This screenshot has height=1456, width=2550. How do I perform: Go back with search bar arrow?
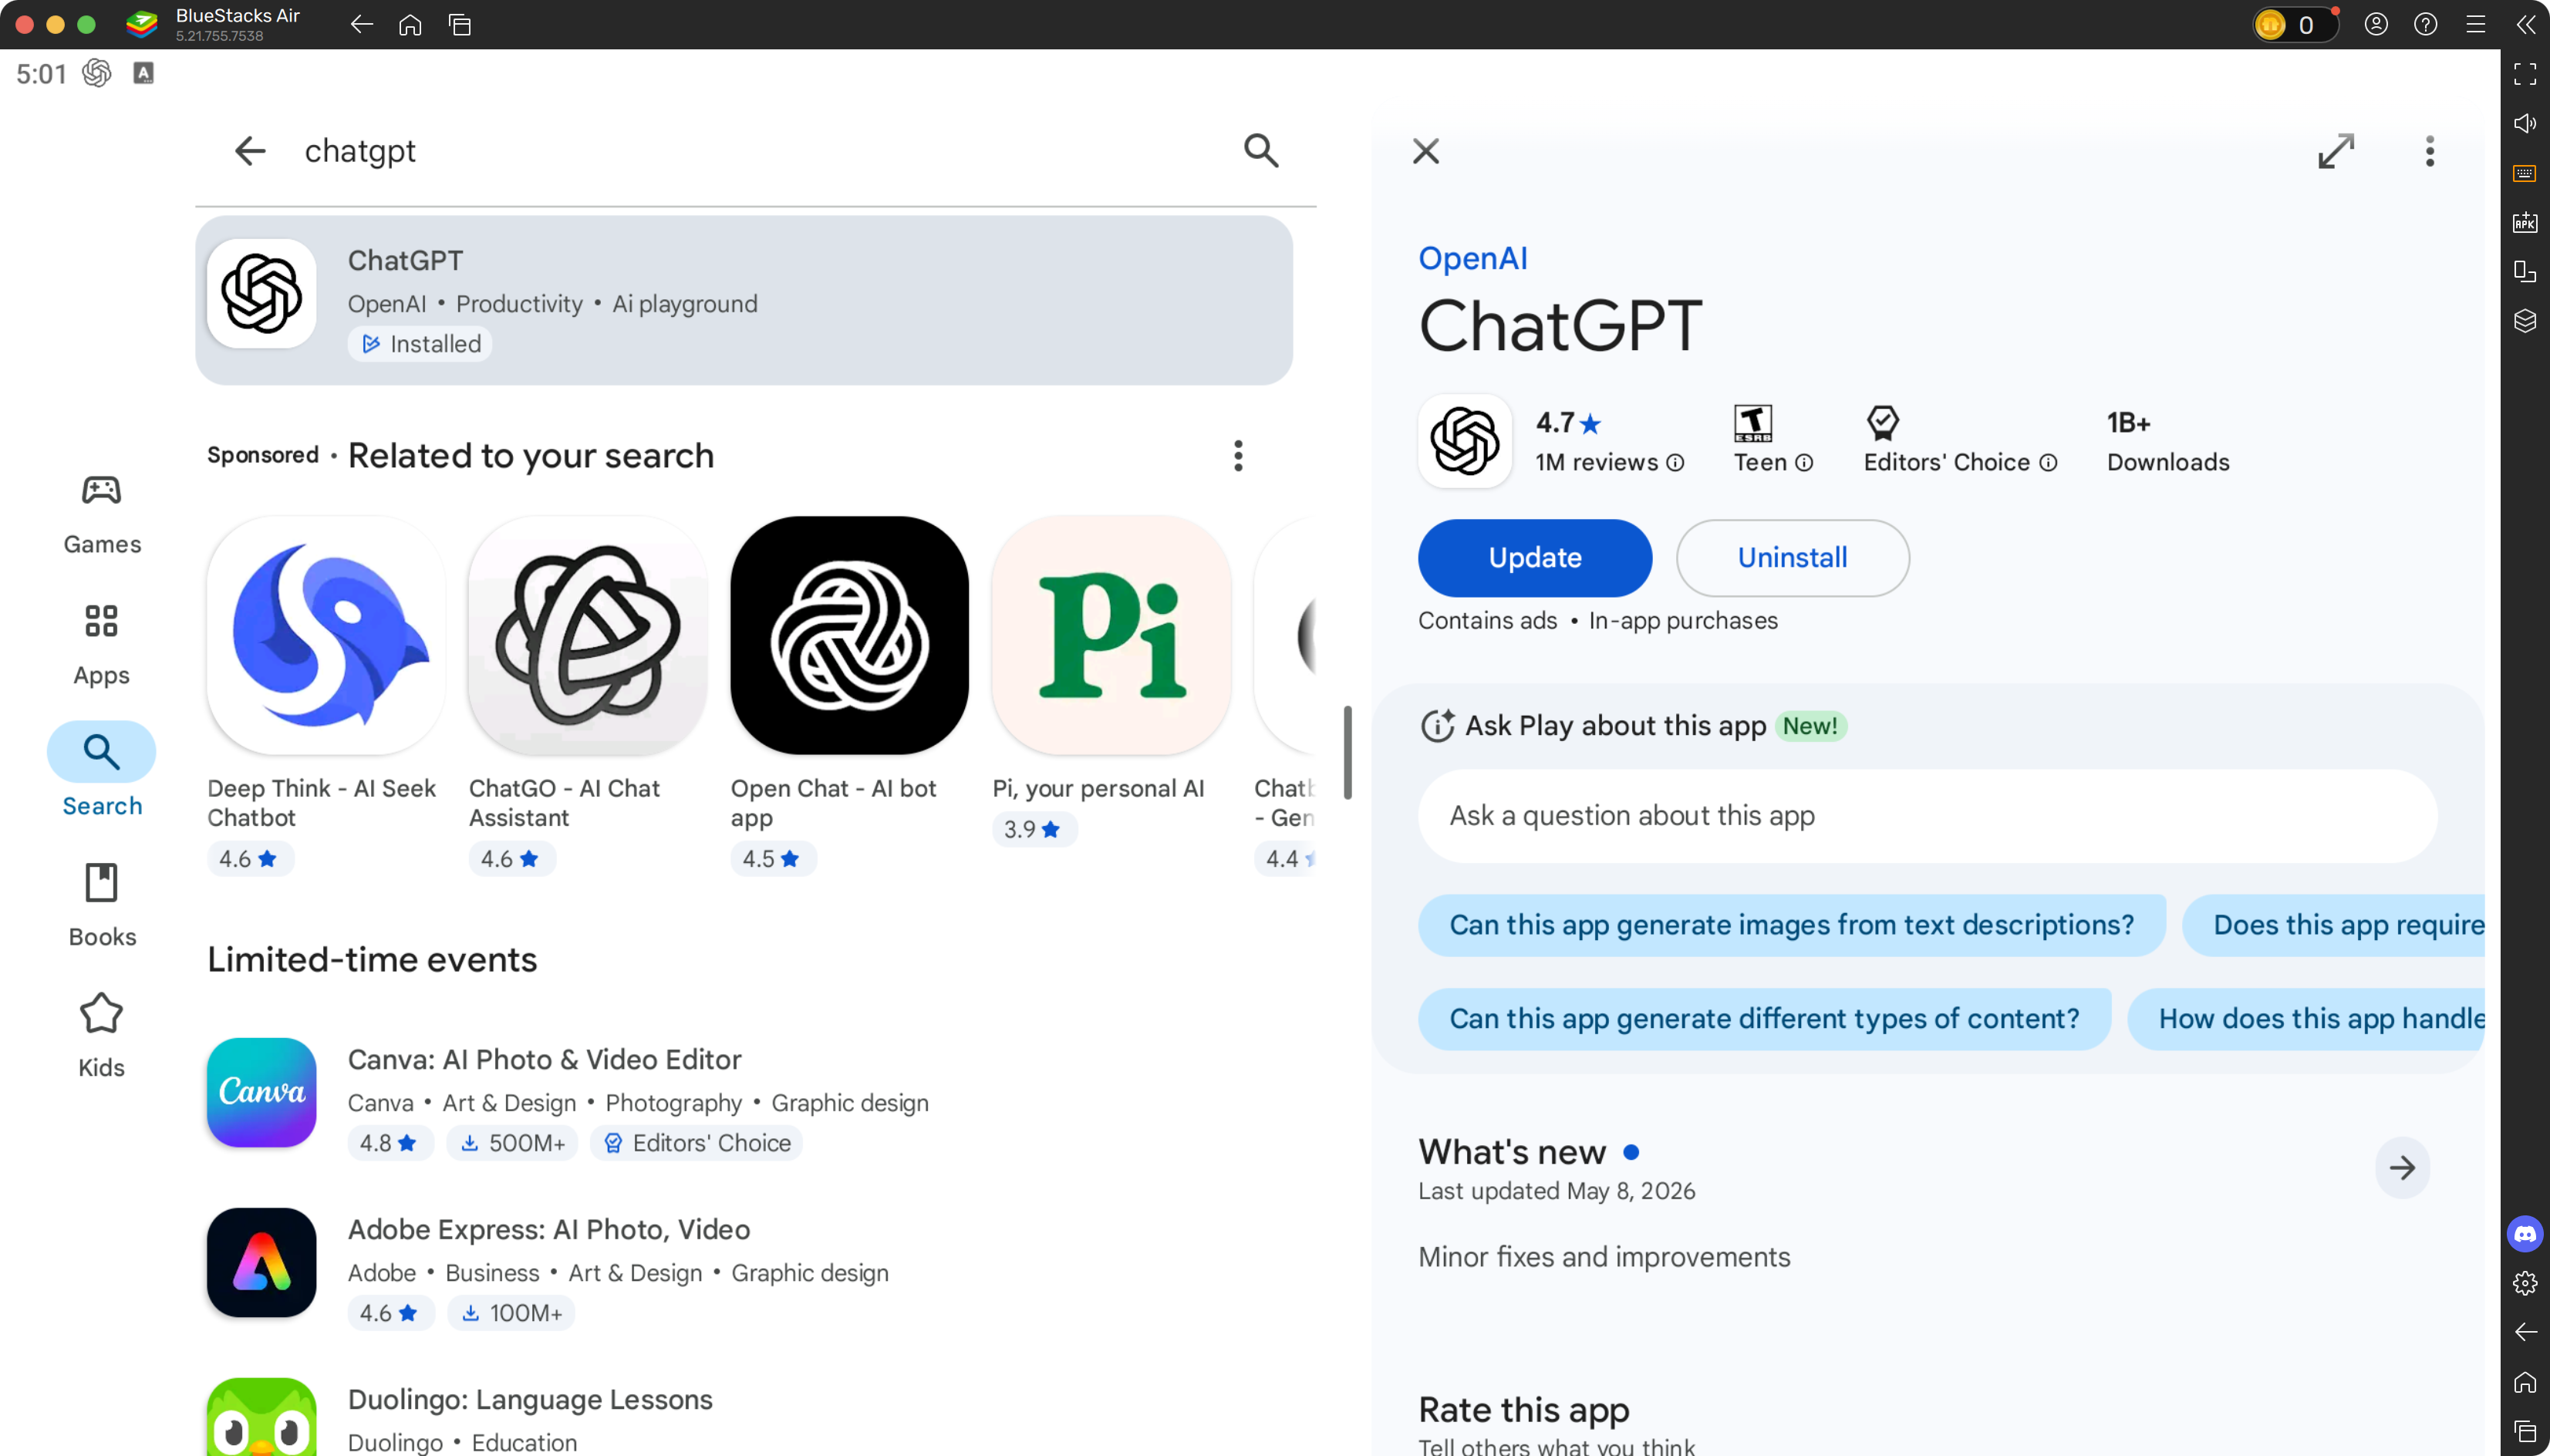[x=250, y=151]
